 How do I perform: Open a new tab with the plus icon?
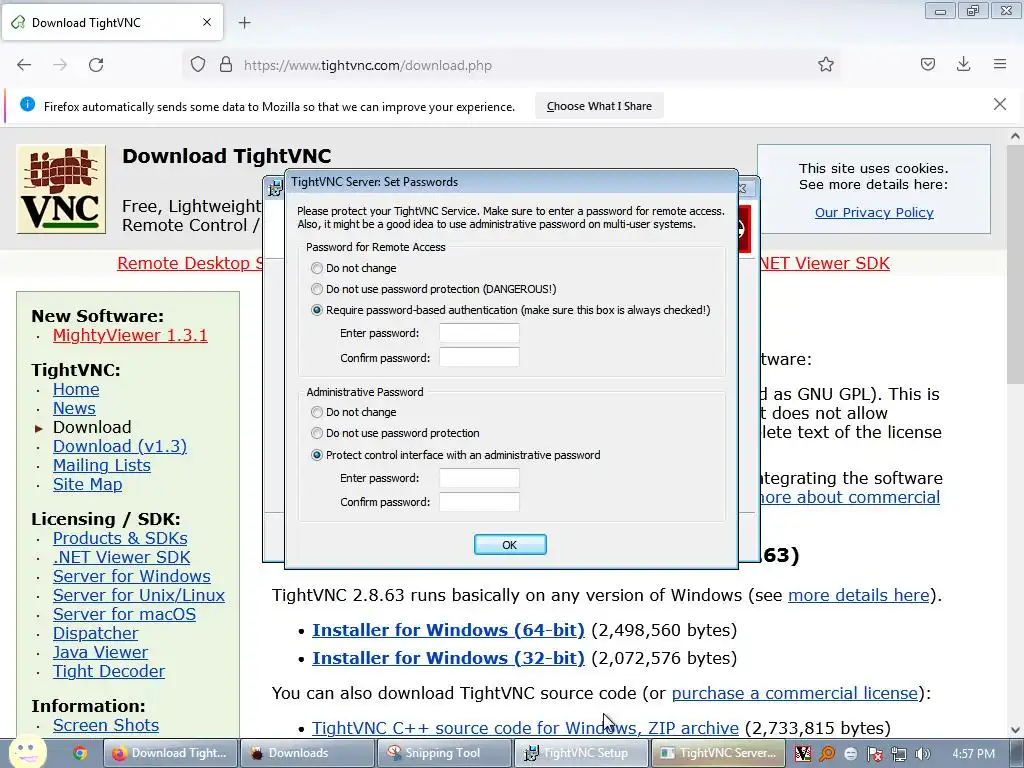click(245, 23)
